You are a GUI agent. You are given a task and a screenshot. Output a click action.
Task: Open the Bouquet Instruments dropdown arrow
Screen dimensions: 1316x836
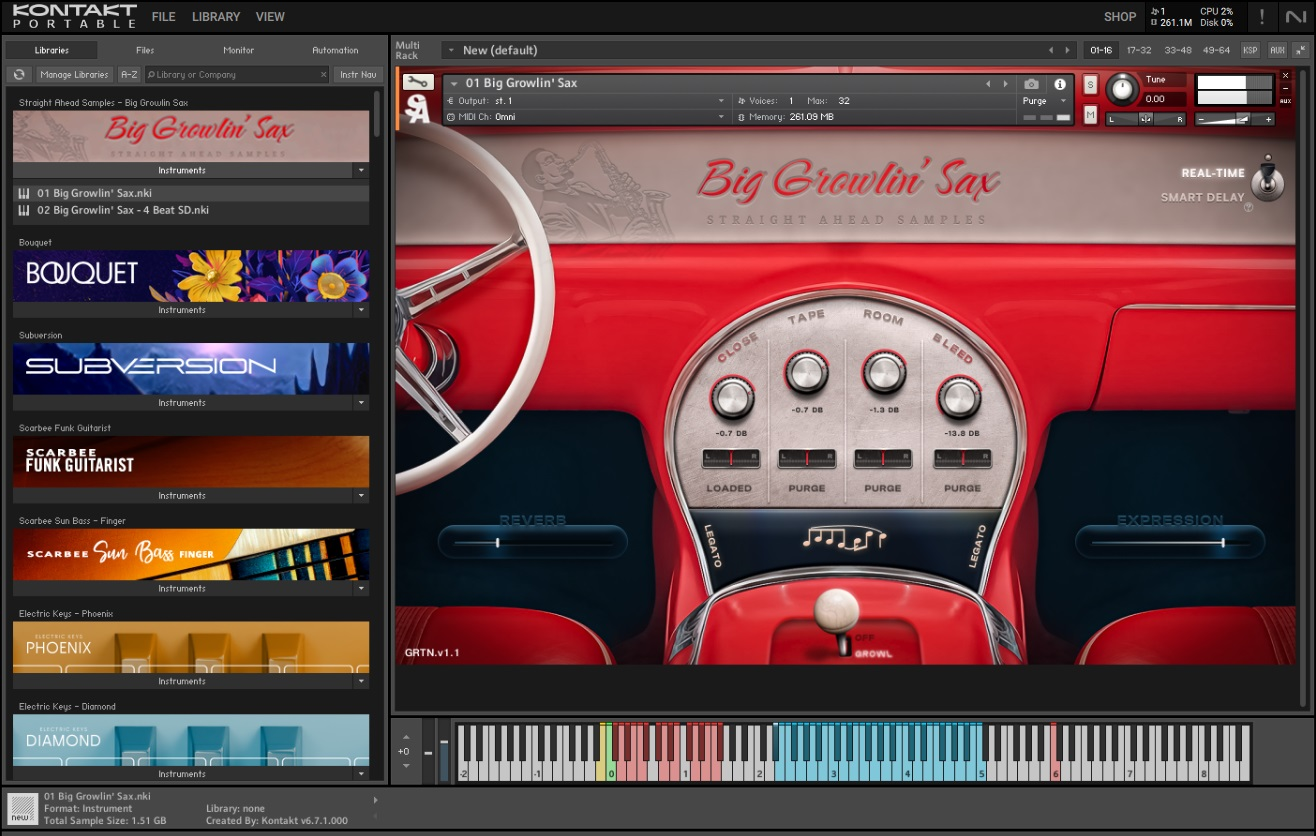coord(361,310)
